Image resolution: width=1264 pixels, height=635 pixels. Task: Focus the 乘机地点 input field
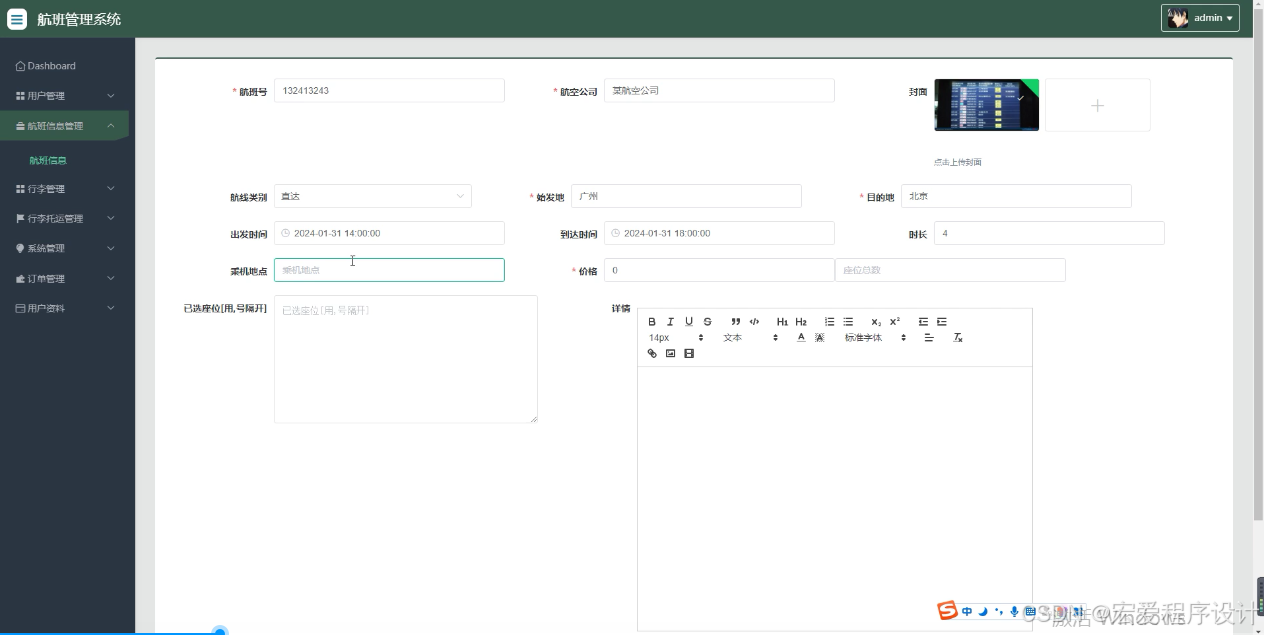pyautogui.click(x=389, y=270)
